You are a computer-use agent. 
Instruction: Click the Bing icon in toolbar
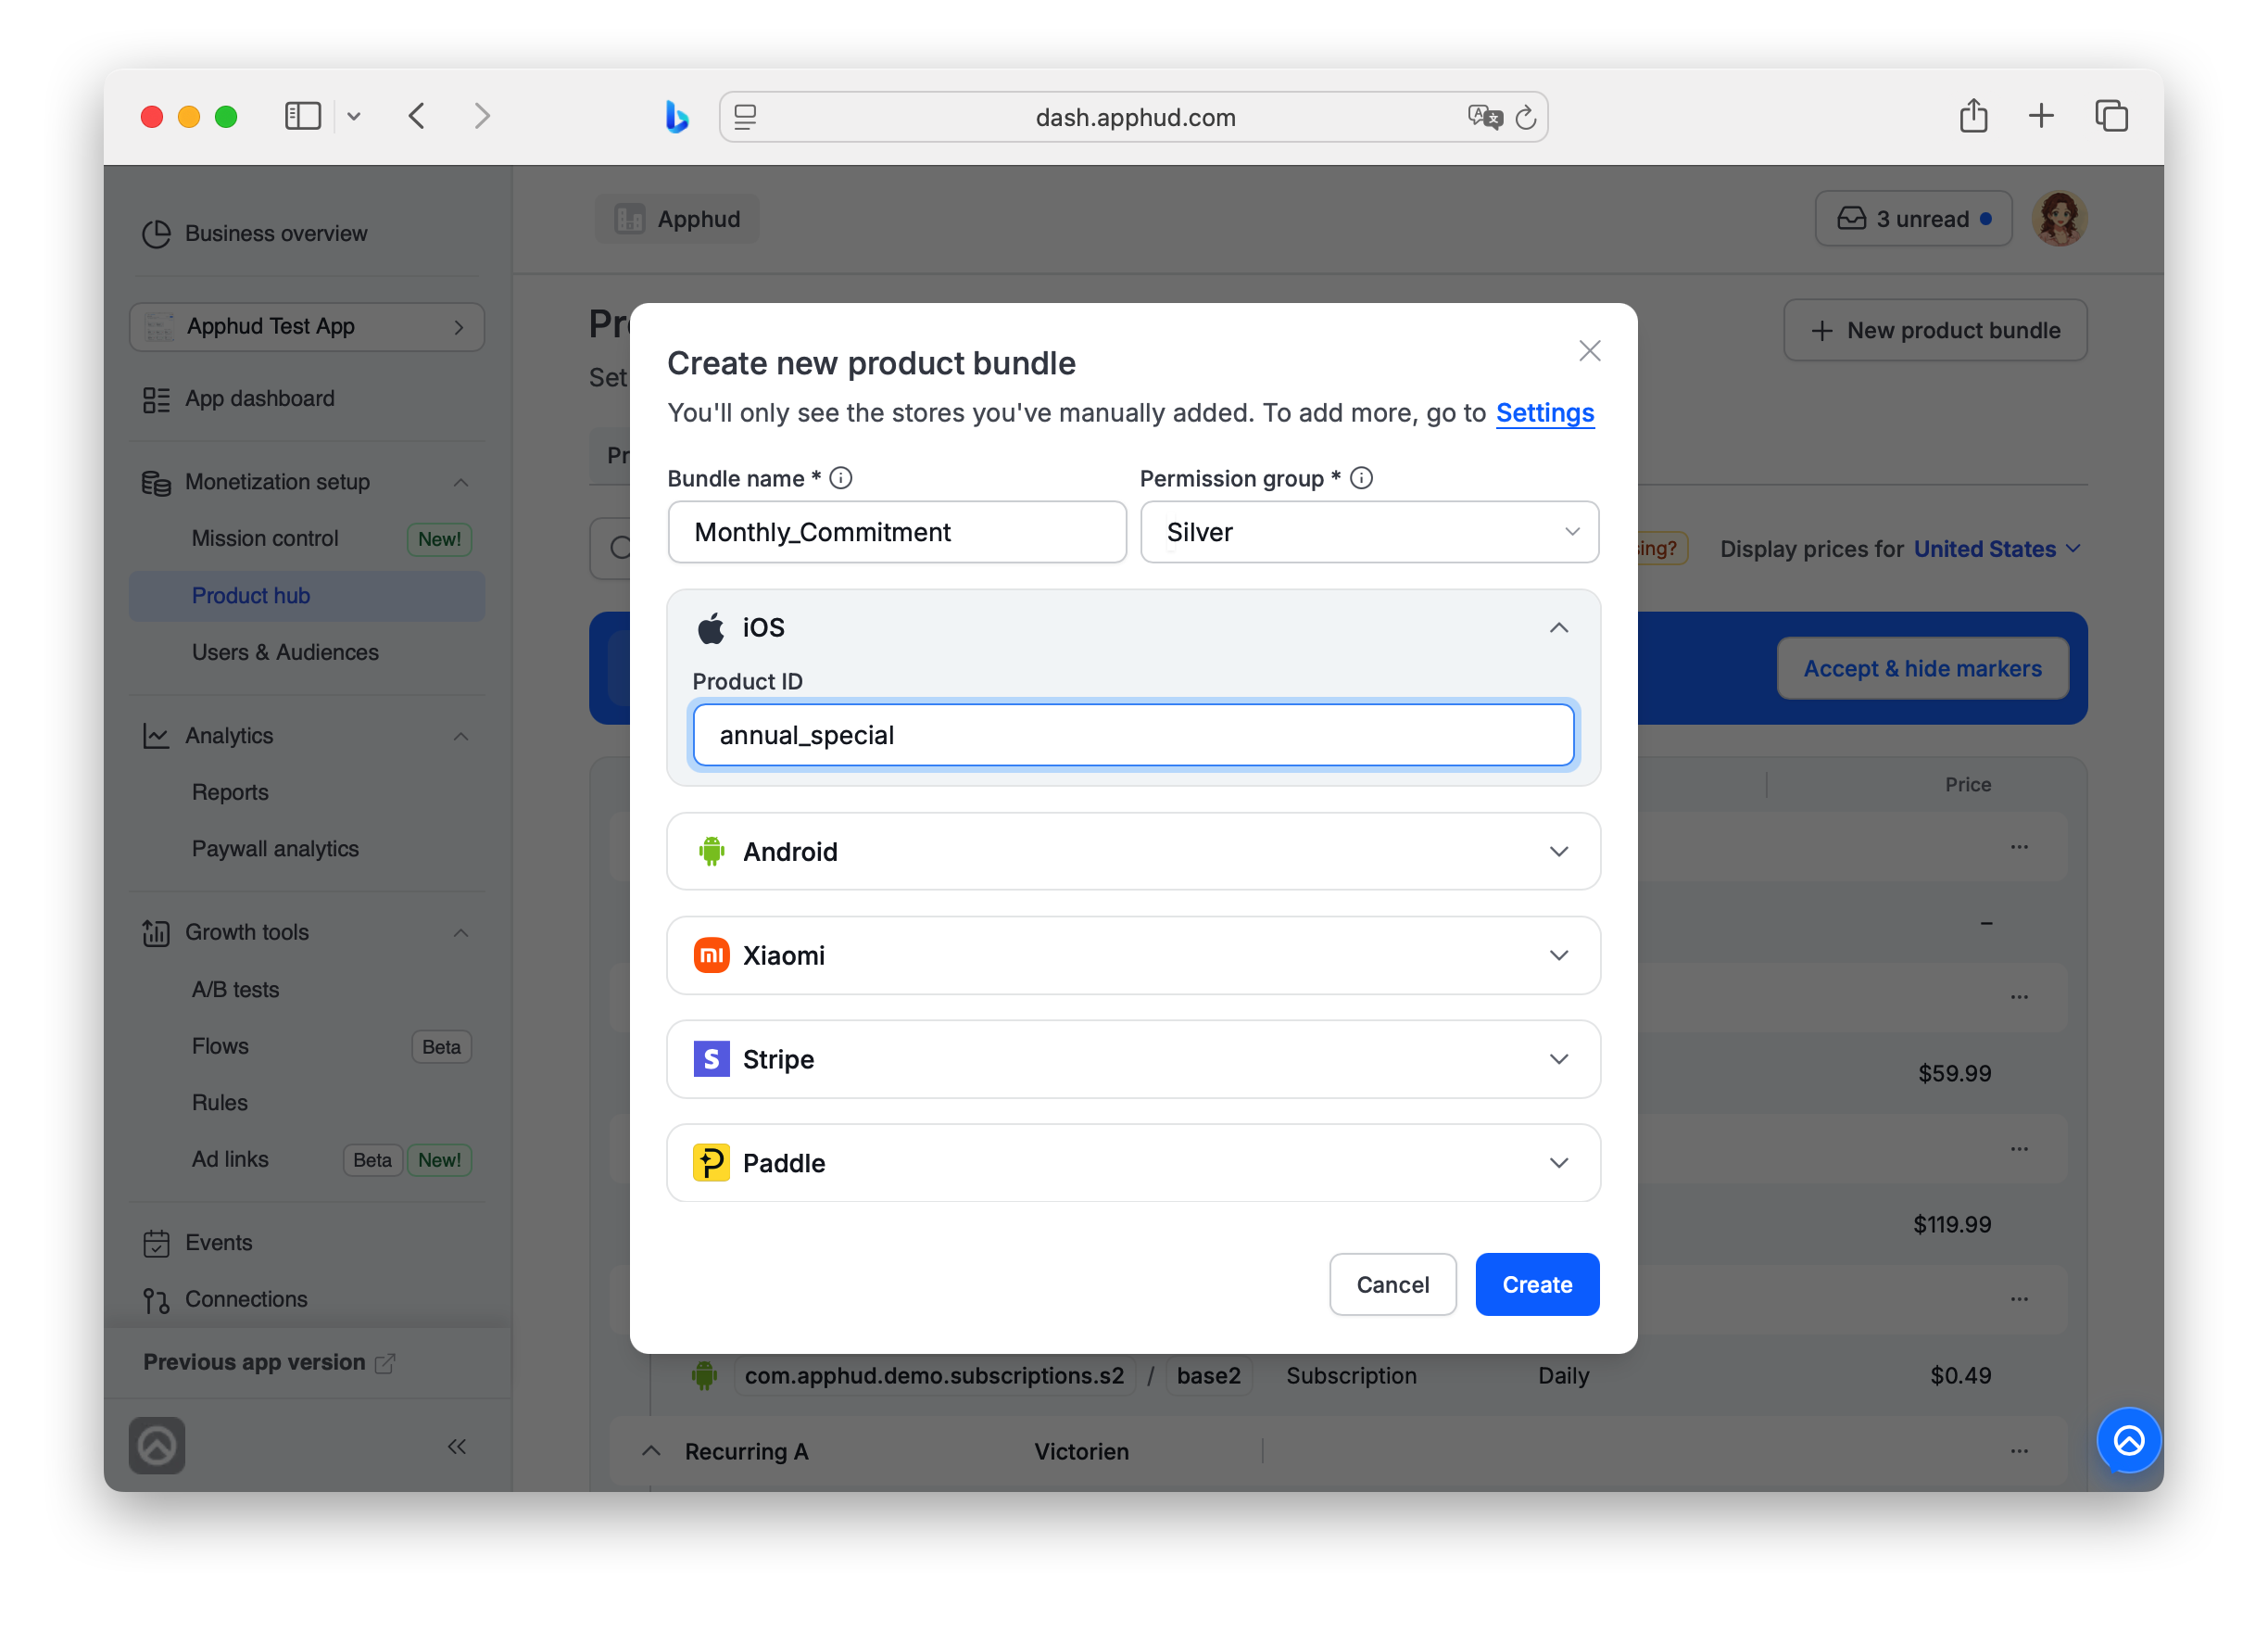pos(677,117)
